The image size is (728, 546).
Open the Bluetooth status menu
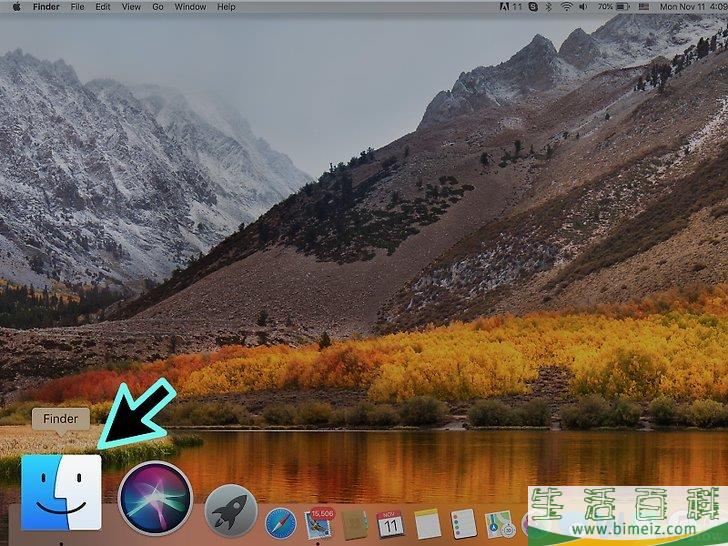click(548, 6)
